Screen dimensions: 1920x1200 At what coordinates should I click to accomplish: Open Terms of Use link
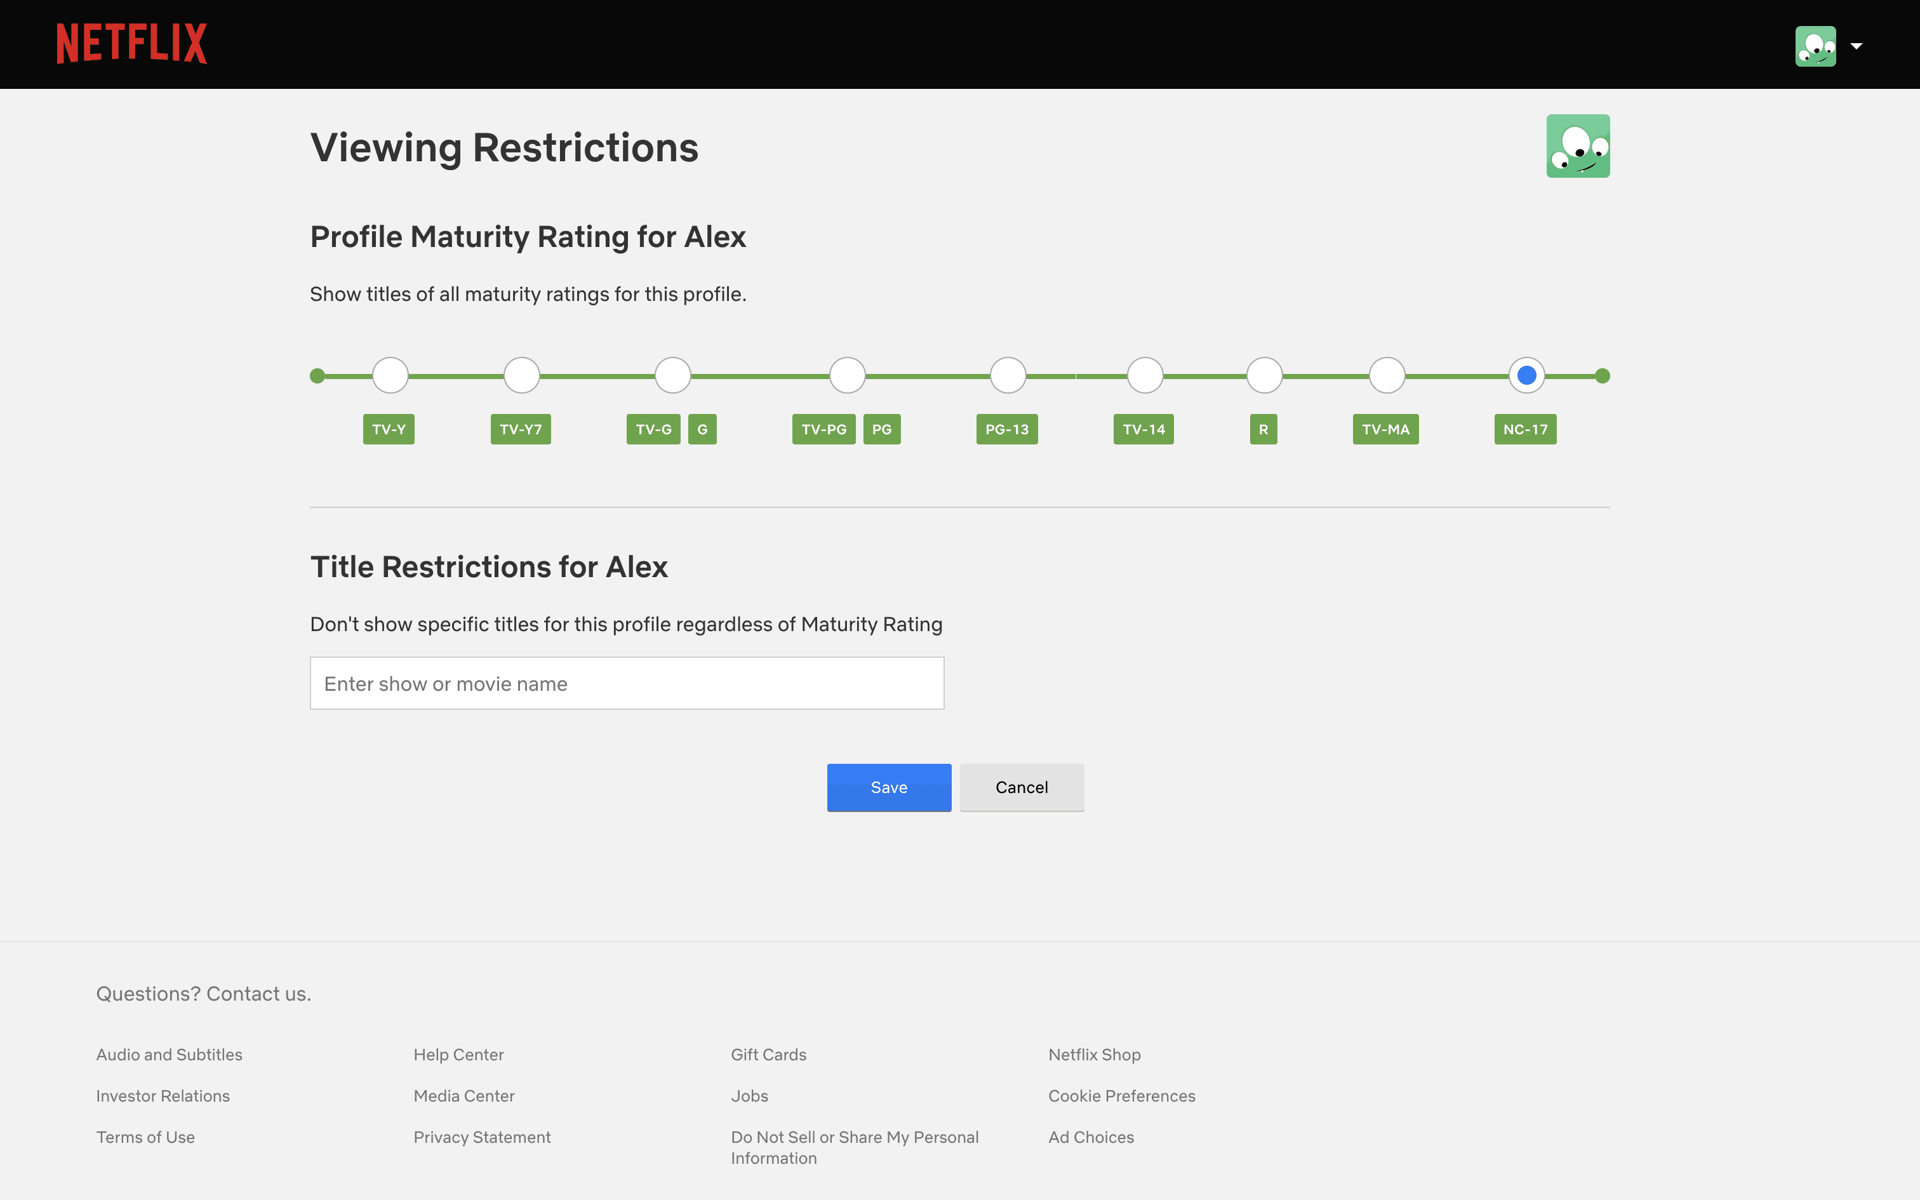pyautogui.click(x=146, y=1137)
